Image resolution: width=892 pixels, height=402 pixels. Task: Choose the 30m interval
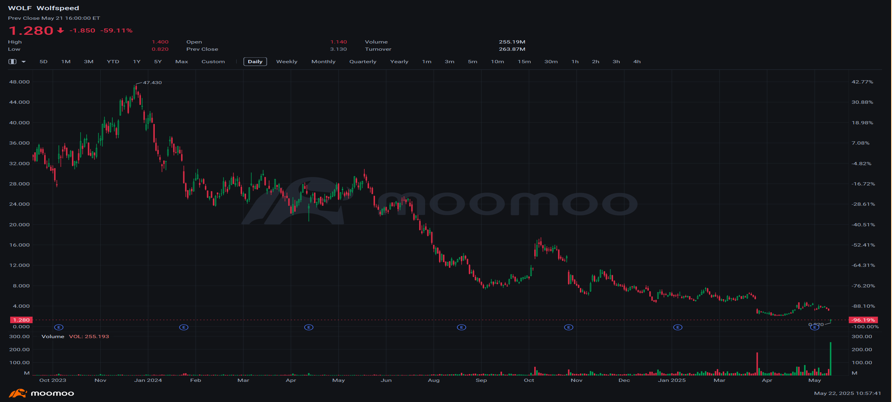tap(551, 61)
